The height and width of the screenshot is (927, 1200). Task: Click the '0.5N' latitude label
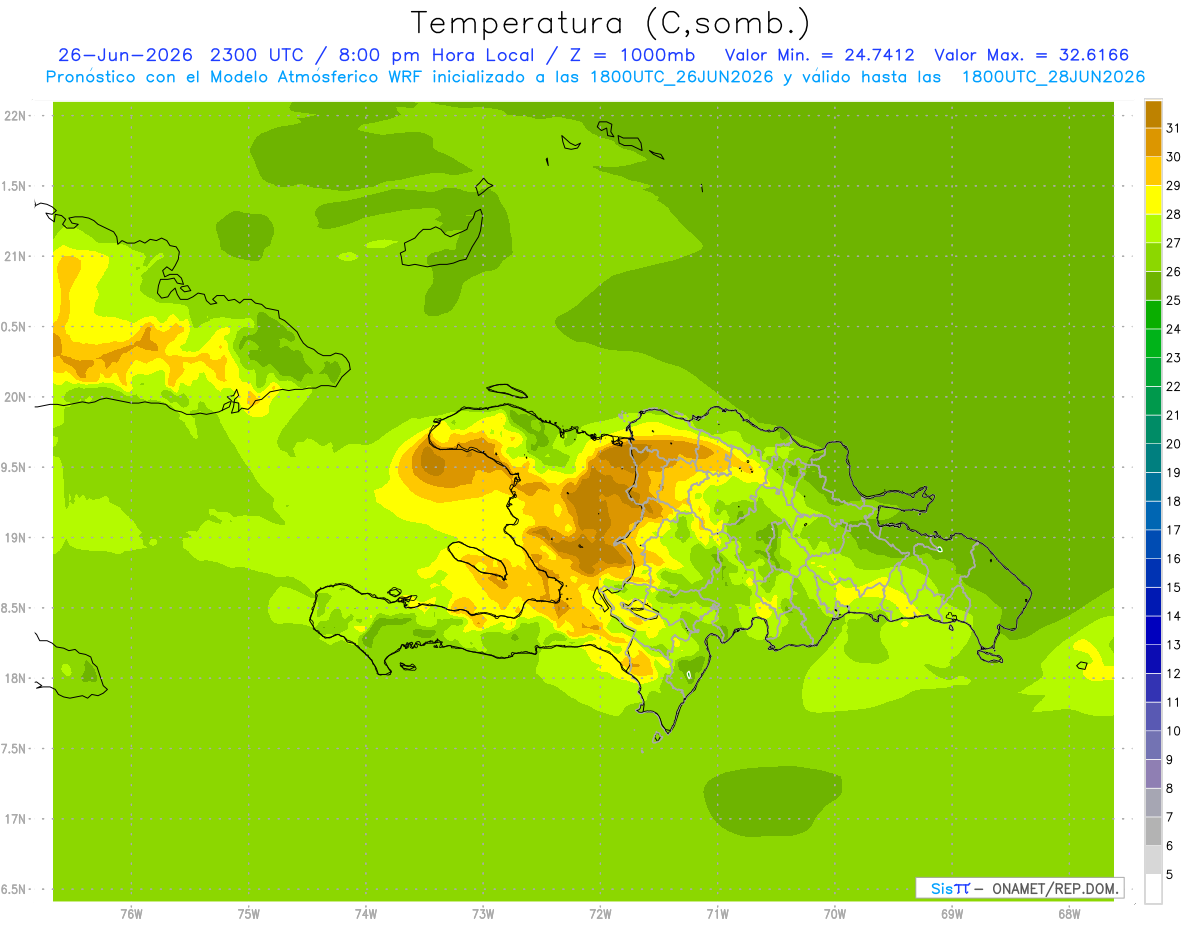(x=15, y=327)
